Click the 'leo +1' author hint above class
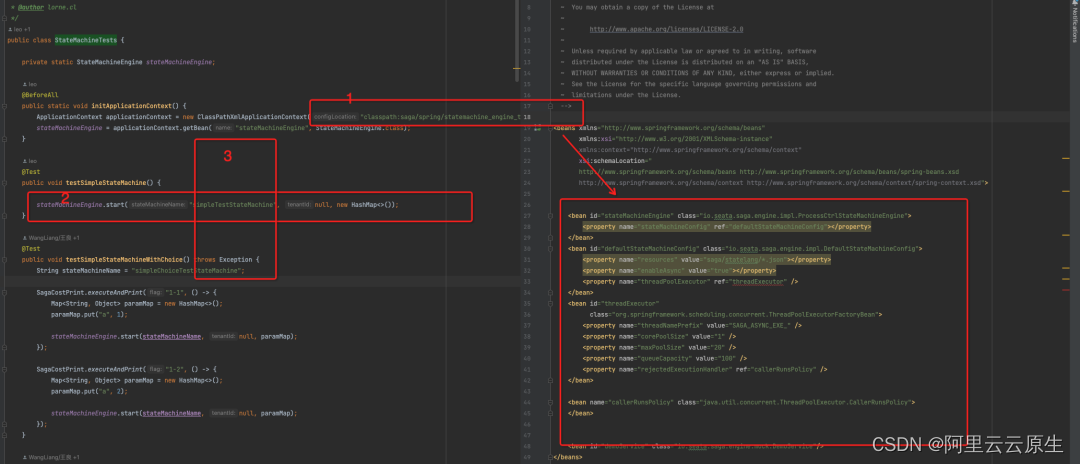The width and height of the screenshot is (1080, 464). point(19,30)
